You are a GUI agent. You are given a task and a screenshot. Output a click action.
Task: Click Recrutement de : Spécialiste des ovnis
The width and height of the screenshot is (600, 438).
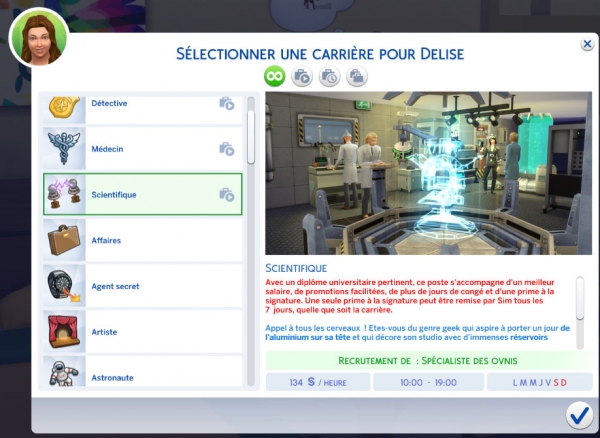428,360
